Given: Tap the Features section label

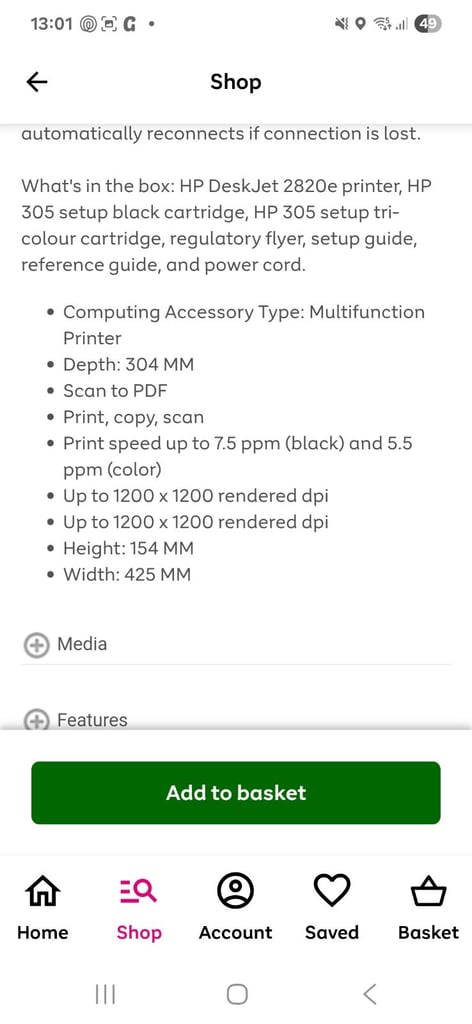Looking at the screenshot, I should tap(92, 720).
